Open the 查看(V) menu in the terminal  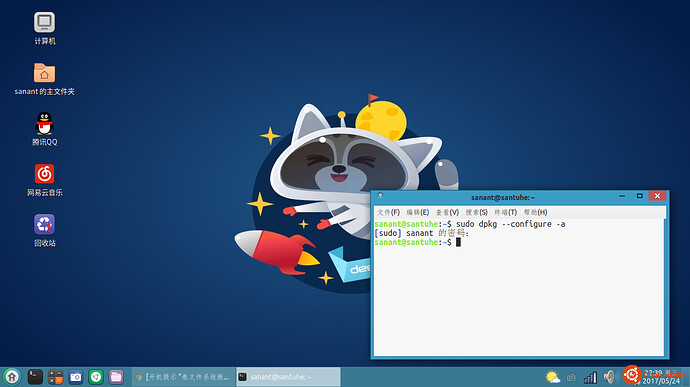click(x=447, y=212)
